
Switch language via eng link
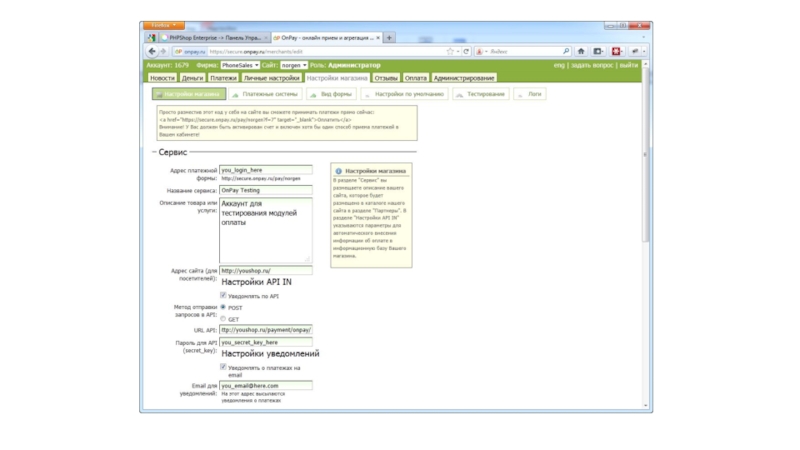pyautogui.click(x=559, y=65)
